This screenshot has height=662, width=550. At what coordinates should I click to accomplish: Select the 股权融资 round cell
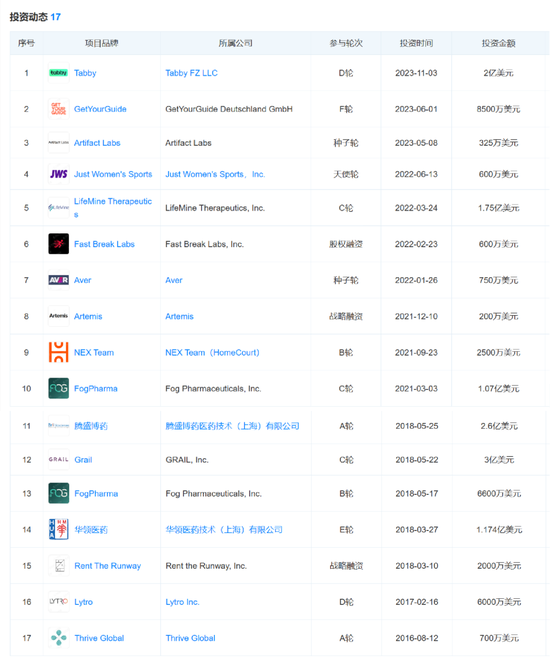(x=346, y=244)
